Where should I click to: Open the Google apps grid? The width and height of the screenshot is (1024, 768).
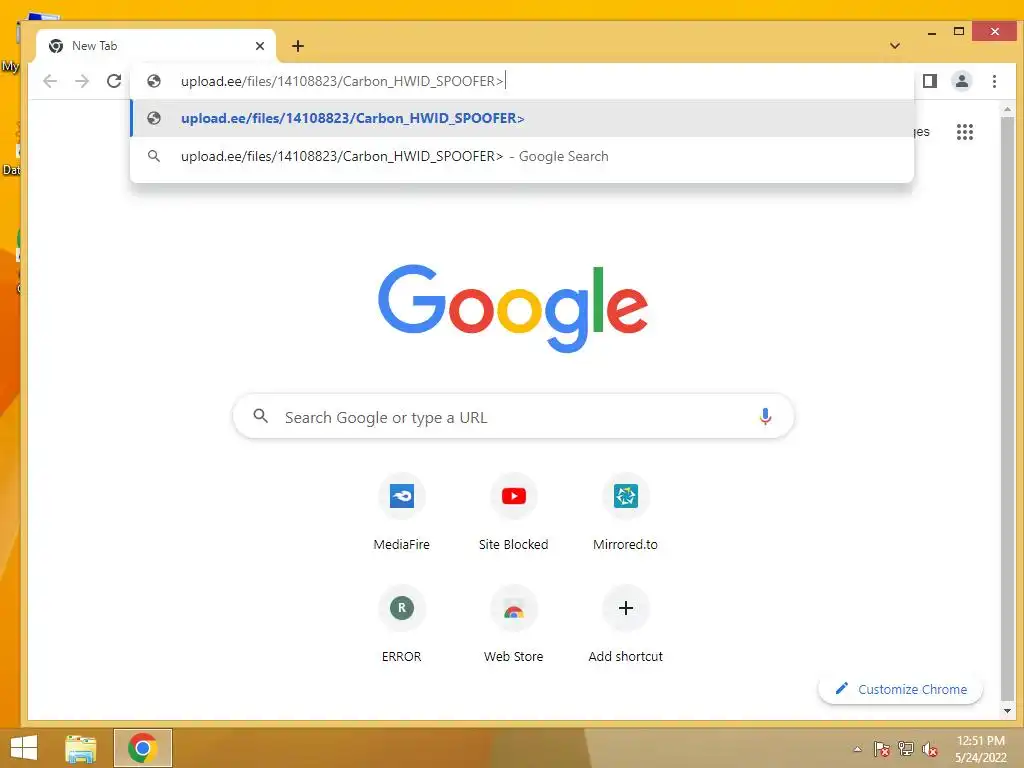(965, 132)
